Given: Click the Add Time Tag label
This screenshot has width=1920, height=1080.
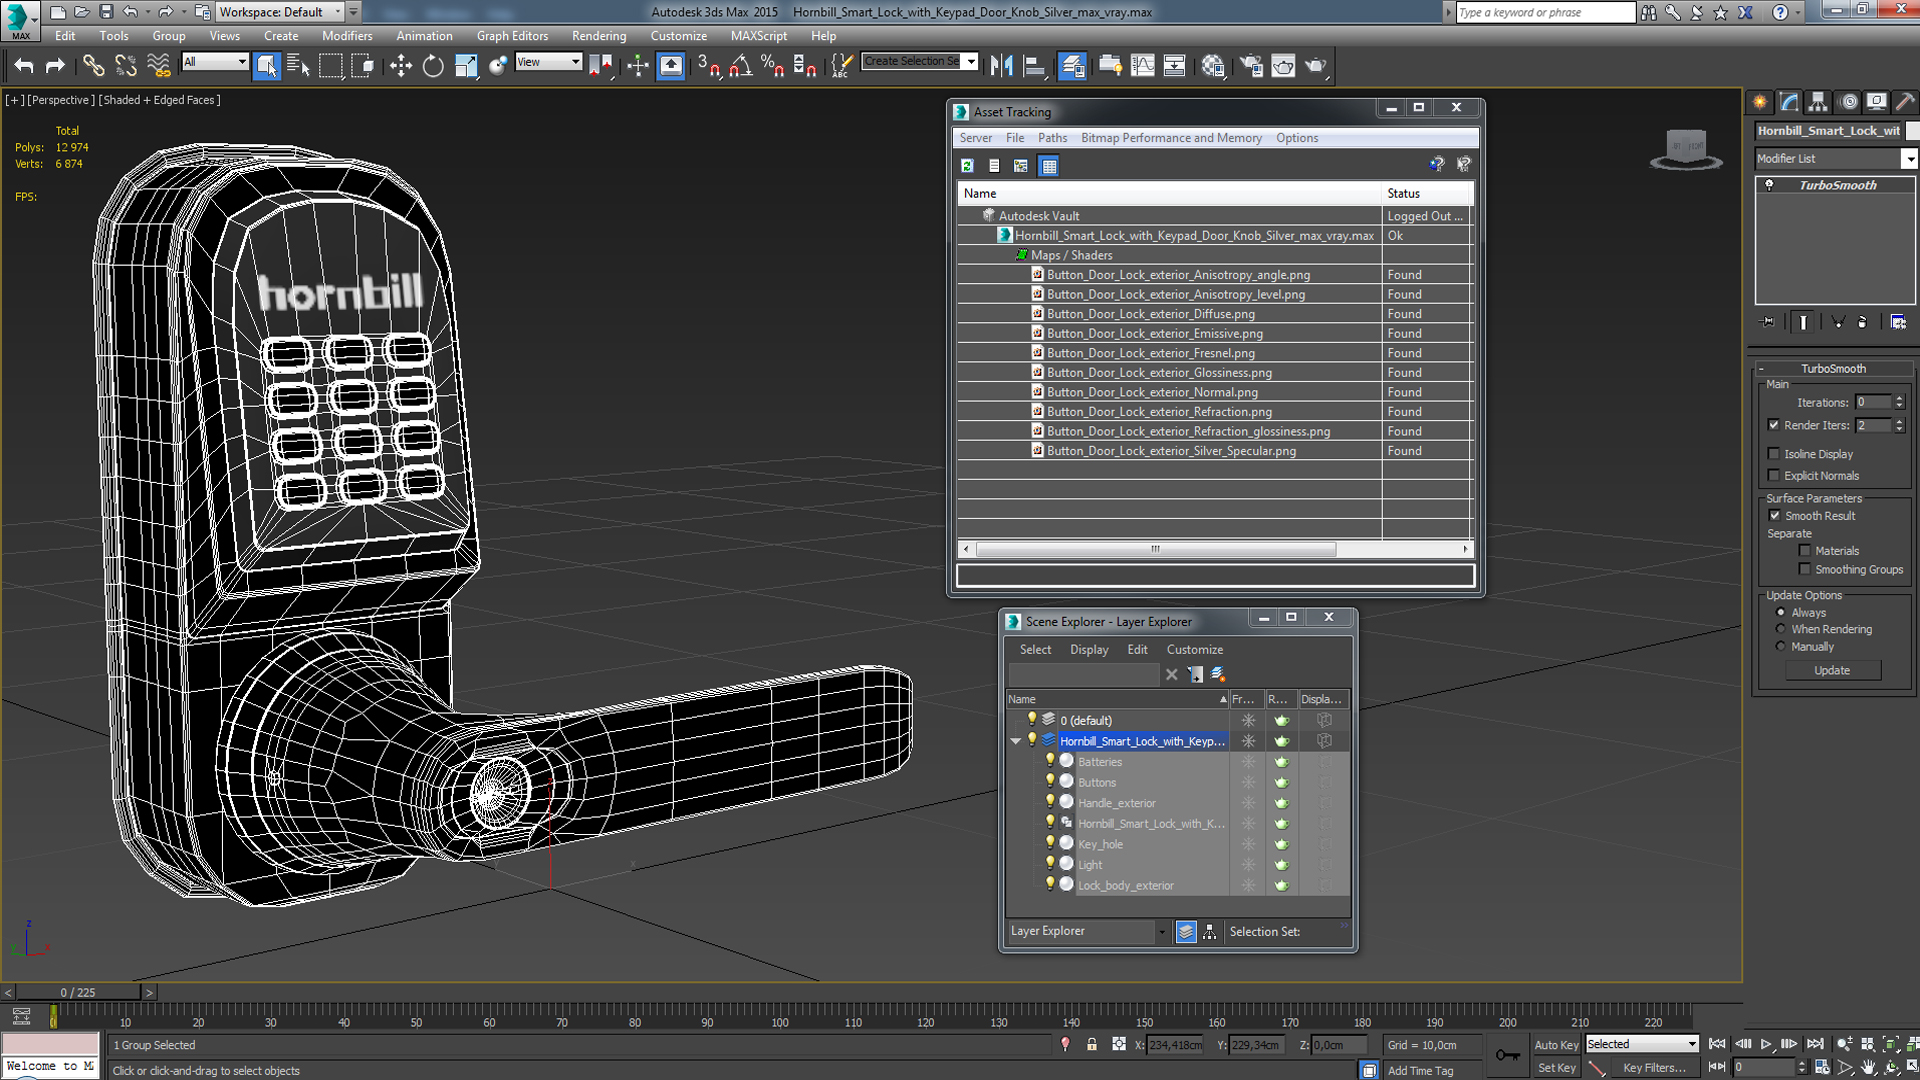Looking at the screenshot, I should coord(1420,1071).
